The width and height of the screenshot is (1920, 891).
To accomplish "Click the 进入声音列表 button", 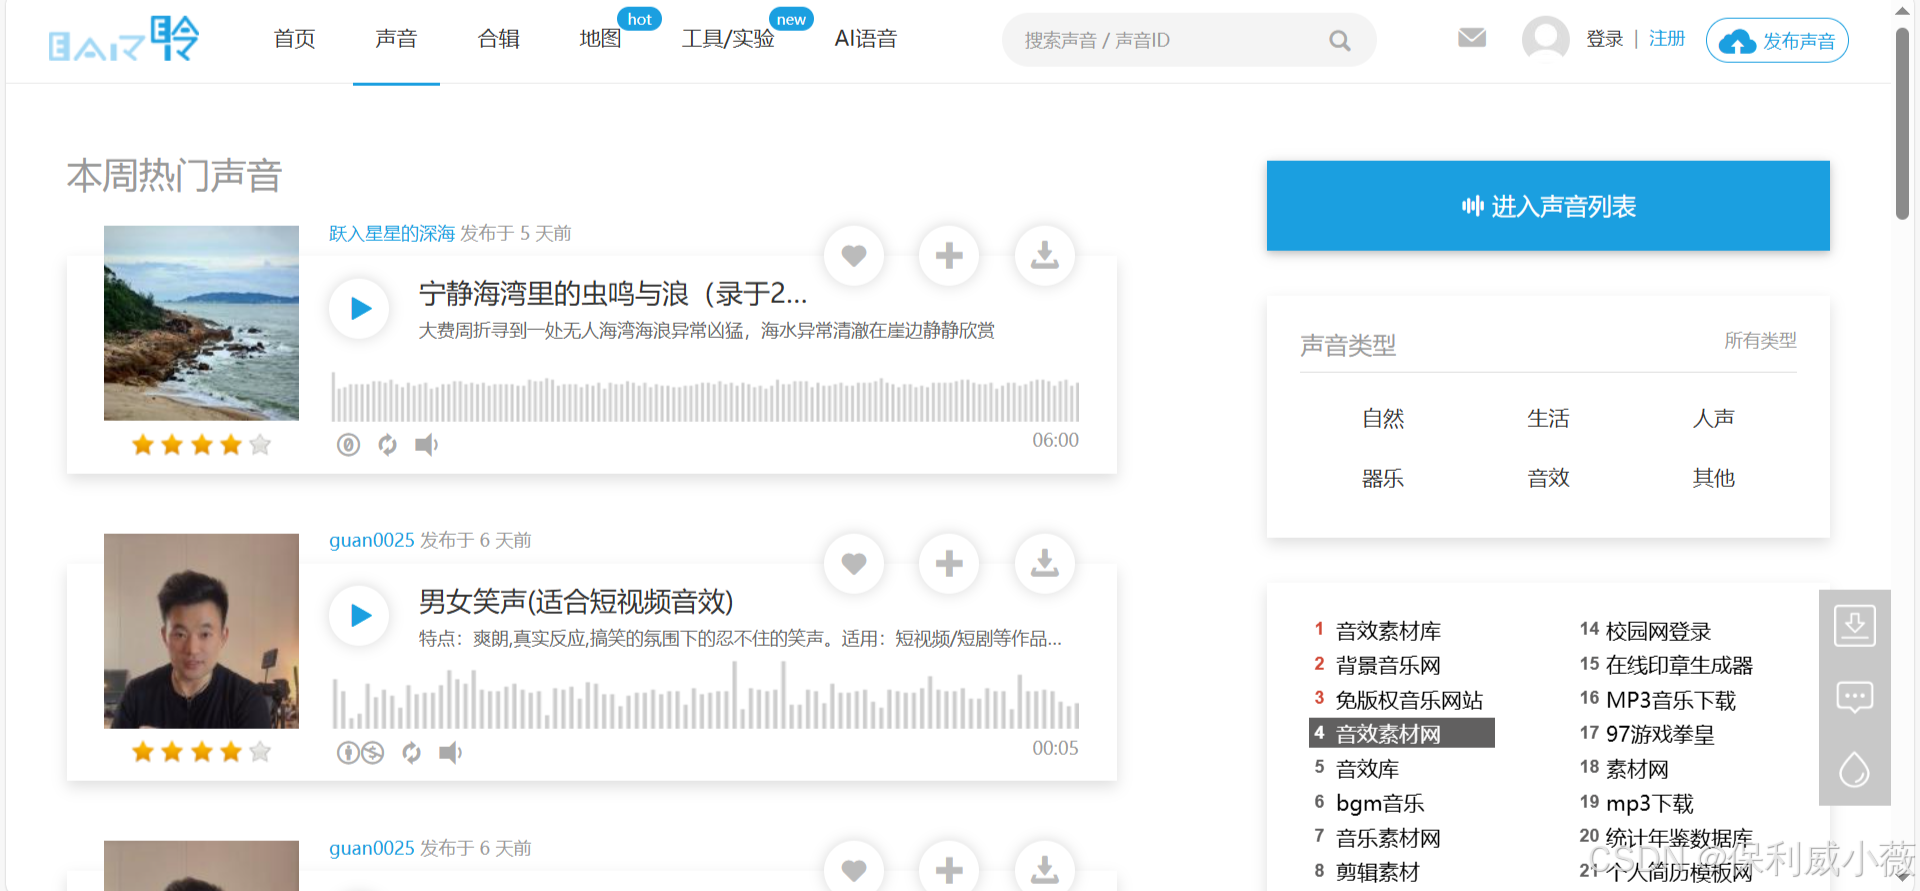I will pyautogui.click(x=1548, y=206).
